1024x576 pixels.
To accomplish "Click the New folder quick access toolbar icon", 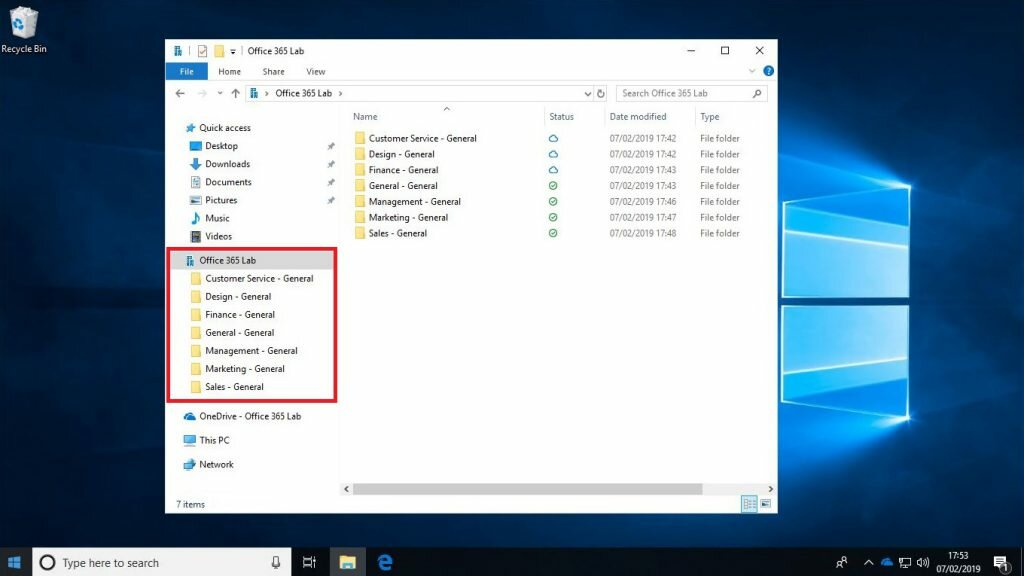I will pos(219,51).
